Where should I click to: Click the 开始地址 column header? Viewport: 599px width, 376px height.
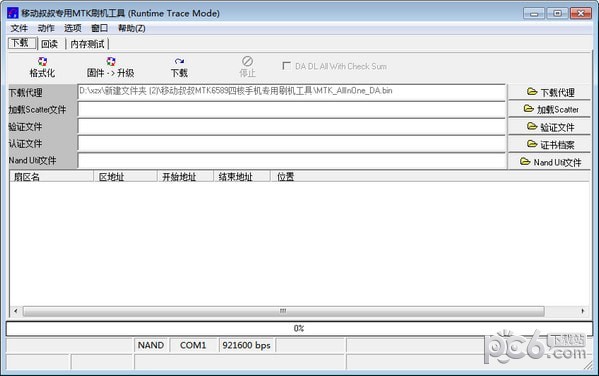[185, 177]
